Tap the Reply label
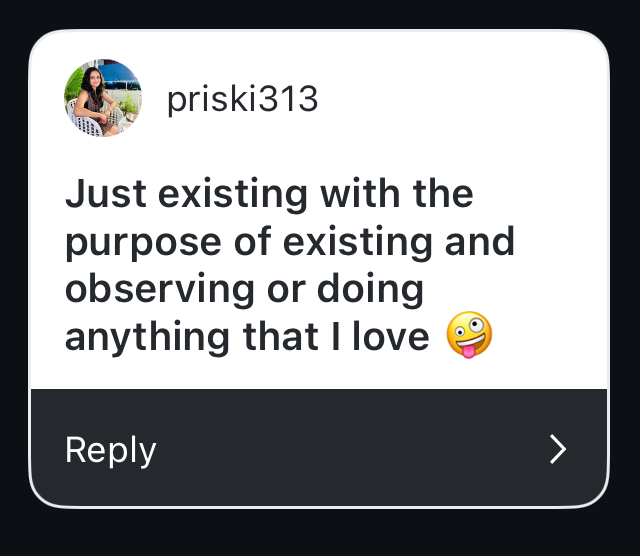This screenshot has height=556, width=640. (110, 450)
